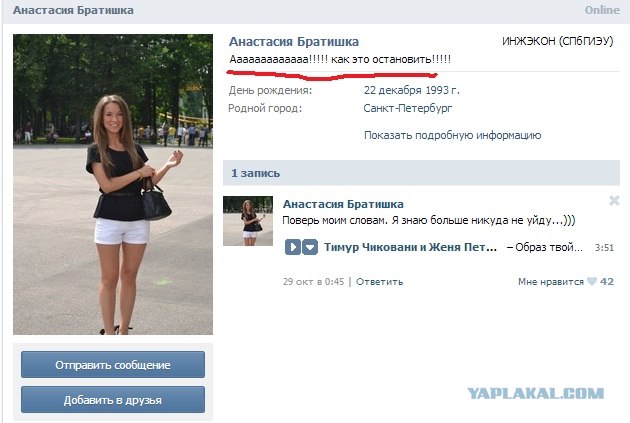Image resolution: width=630 pixels, height=423 pixels.
Task: Click the 42 likes counter
Action: [607, 282]
